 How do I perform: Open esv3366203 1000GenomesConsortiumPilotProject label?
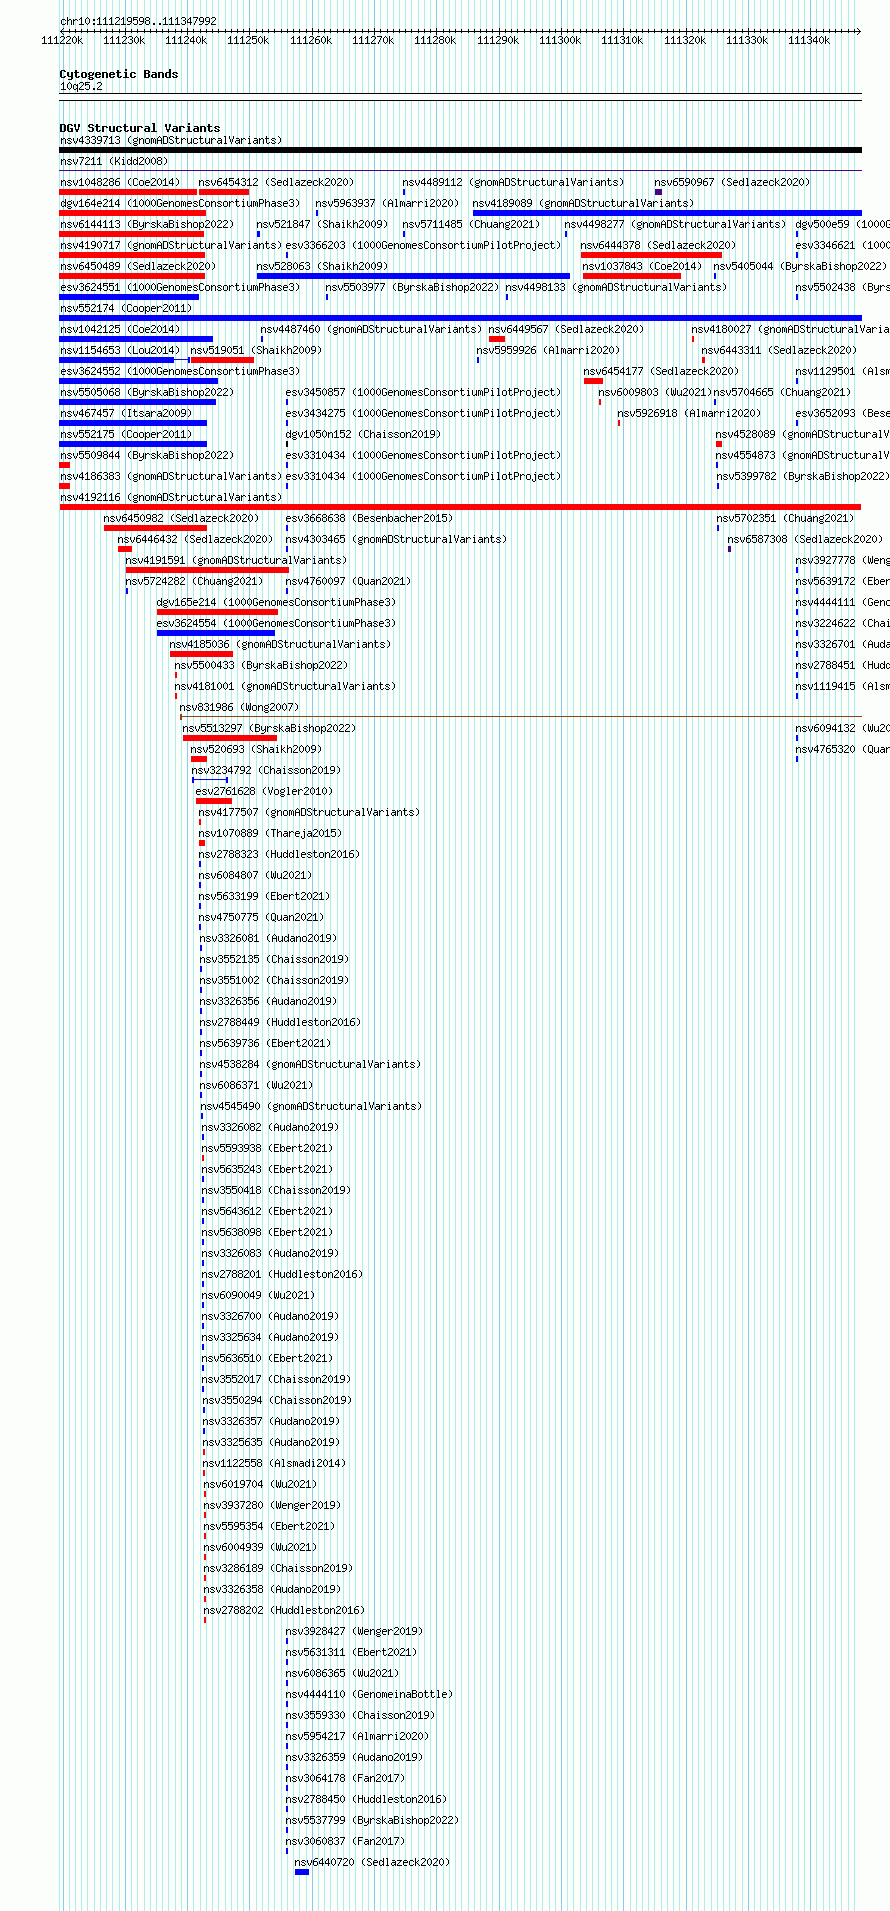coord(423,245)
